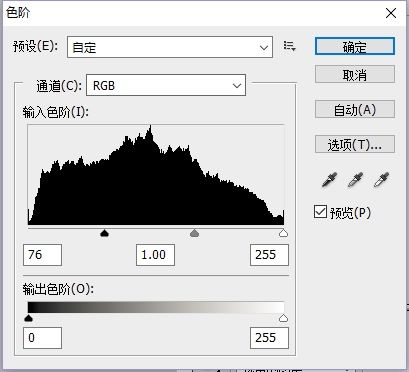Viewport: 409px width, 372px height.
Task: Click the input shadow field showing 76
Action: coord(42,255)
